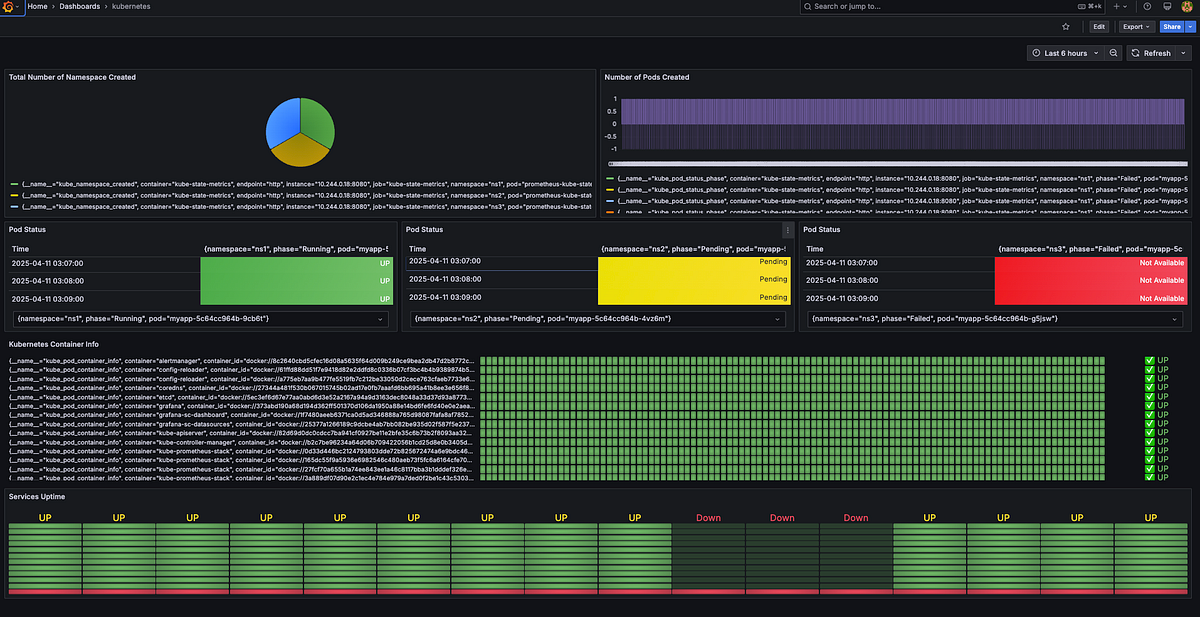
Task: Open the ns1 Running pod variable dropdown
Action: point(195,320)
